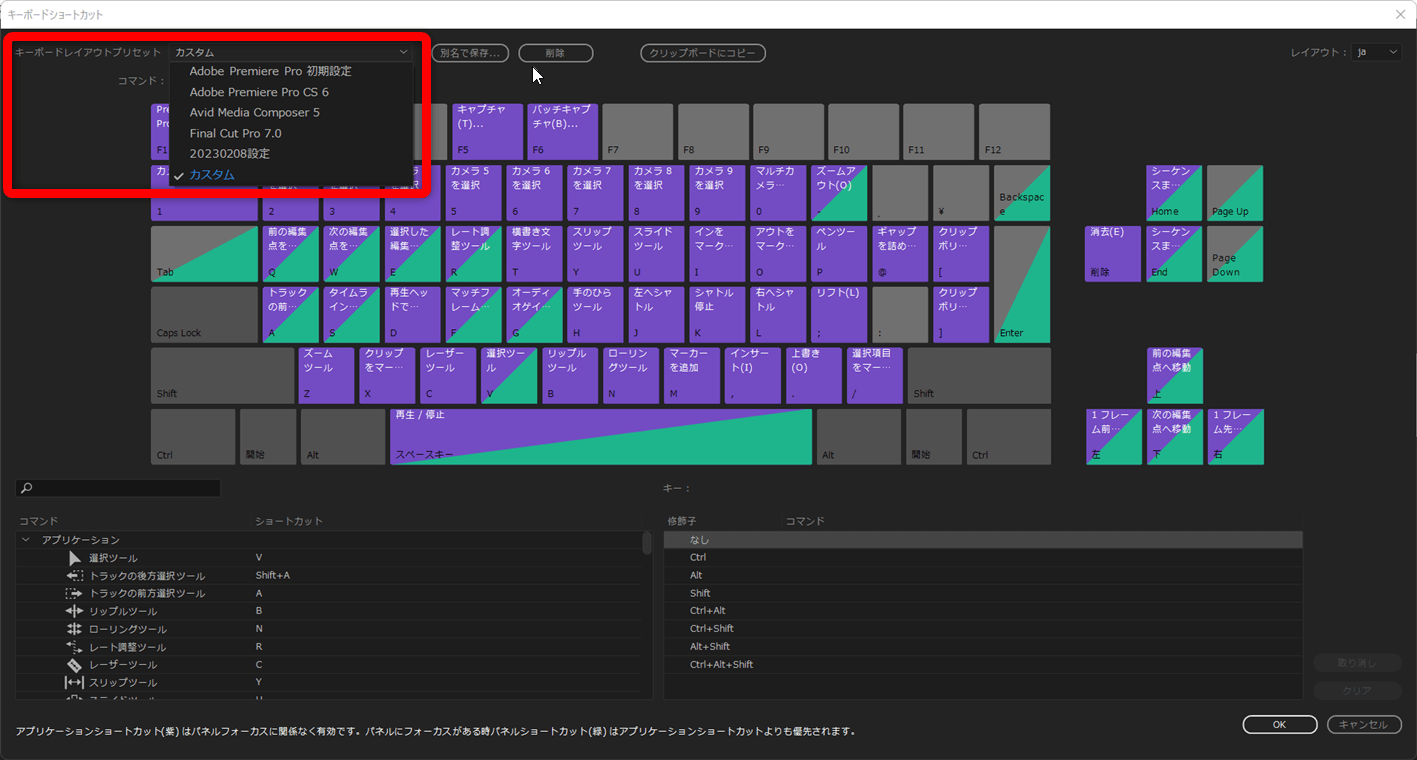Click the 削除 button
The image size is (1417, 760).
pyautogui.click(x=556, y=53)
